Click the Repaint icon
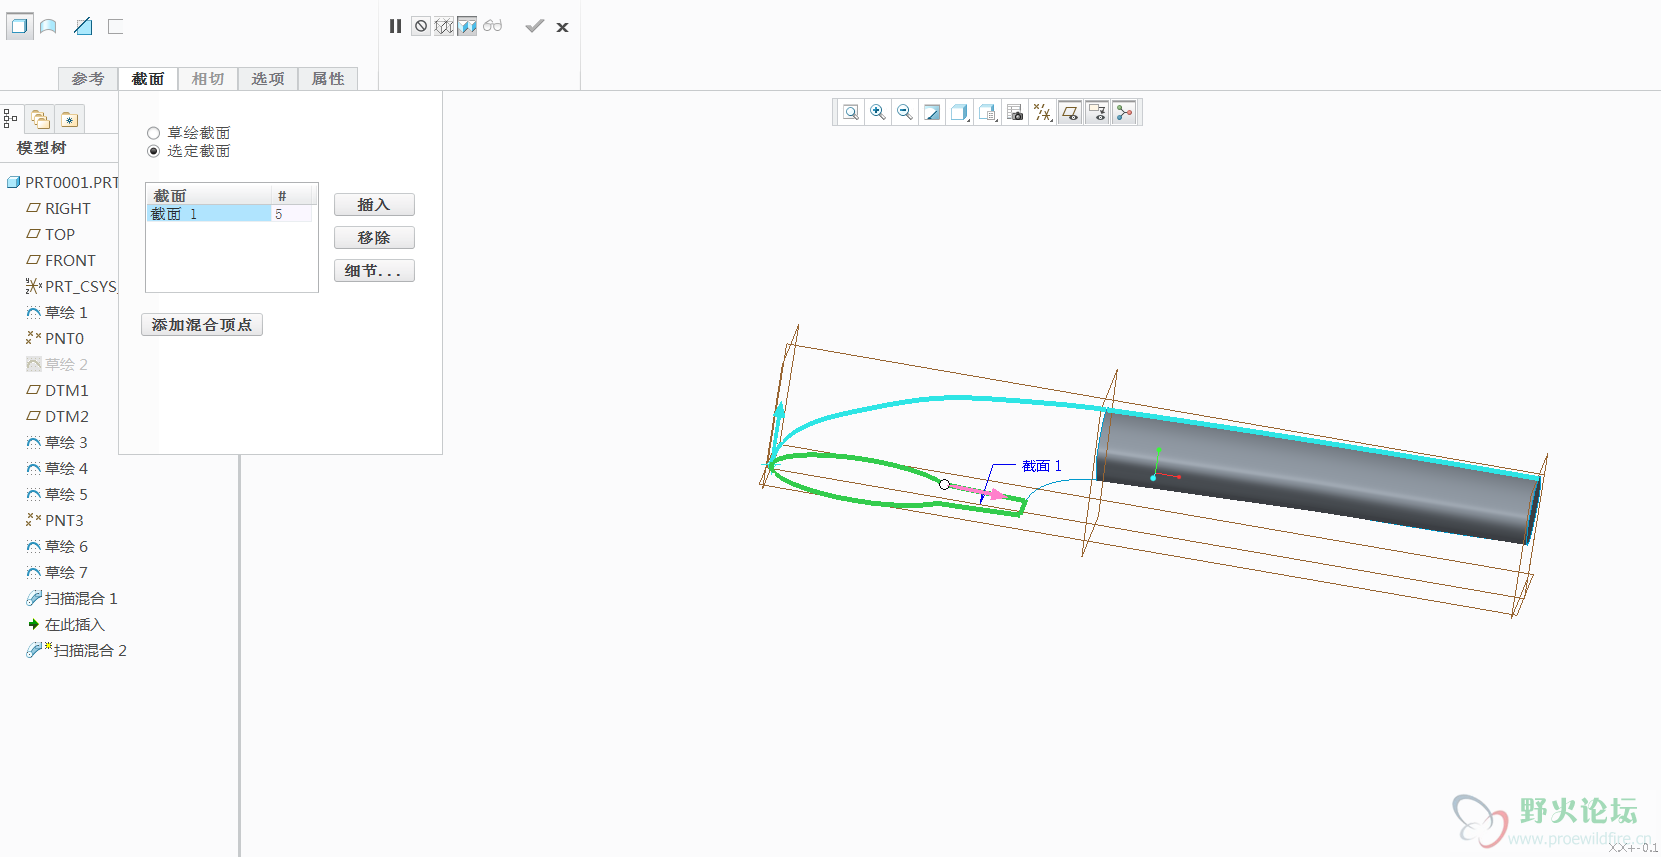Viewport: 1661px width, 857px height. pos(932,113)
